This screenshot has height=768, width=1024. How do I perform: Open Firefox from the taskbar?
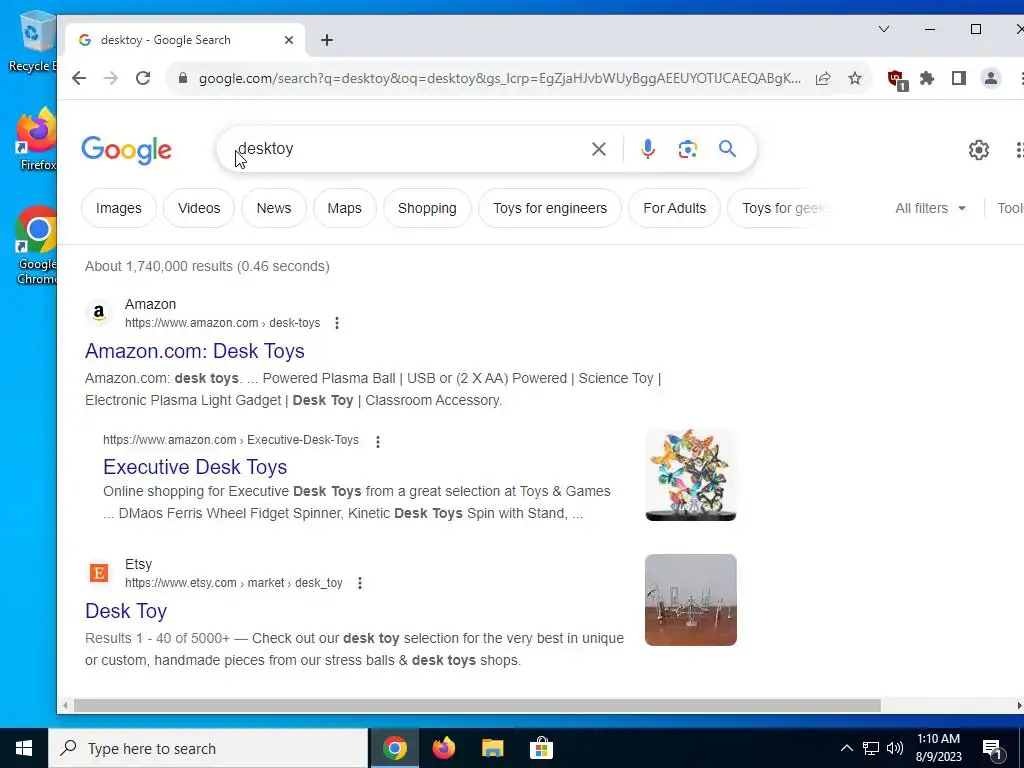(x=444, y=748)
